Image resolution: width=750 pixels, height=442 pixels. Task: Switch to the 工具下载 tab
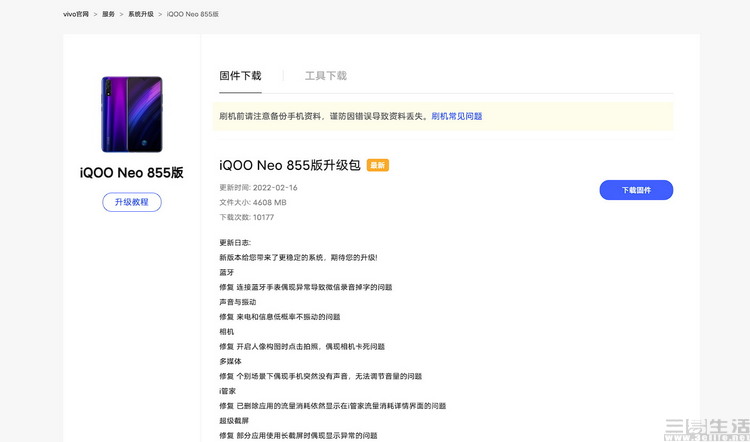click(326, 76)
